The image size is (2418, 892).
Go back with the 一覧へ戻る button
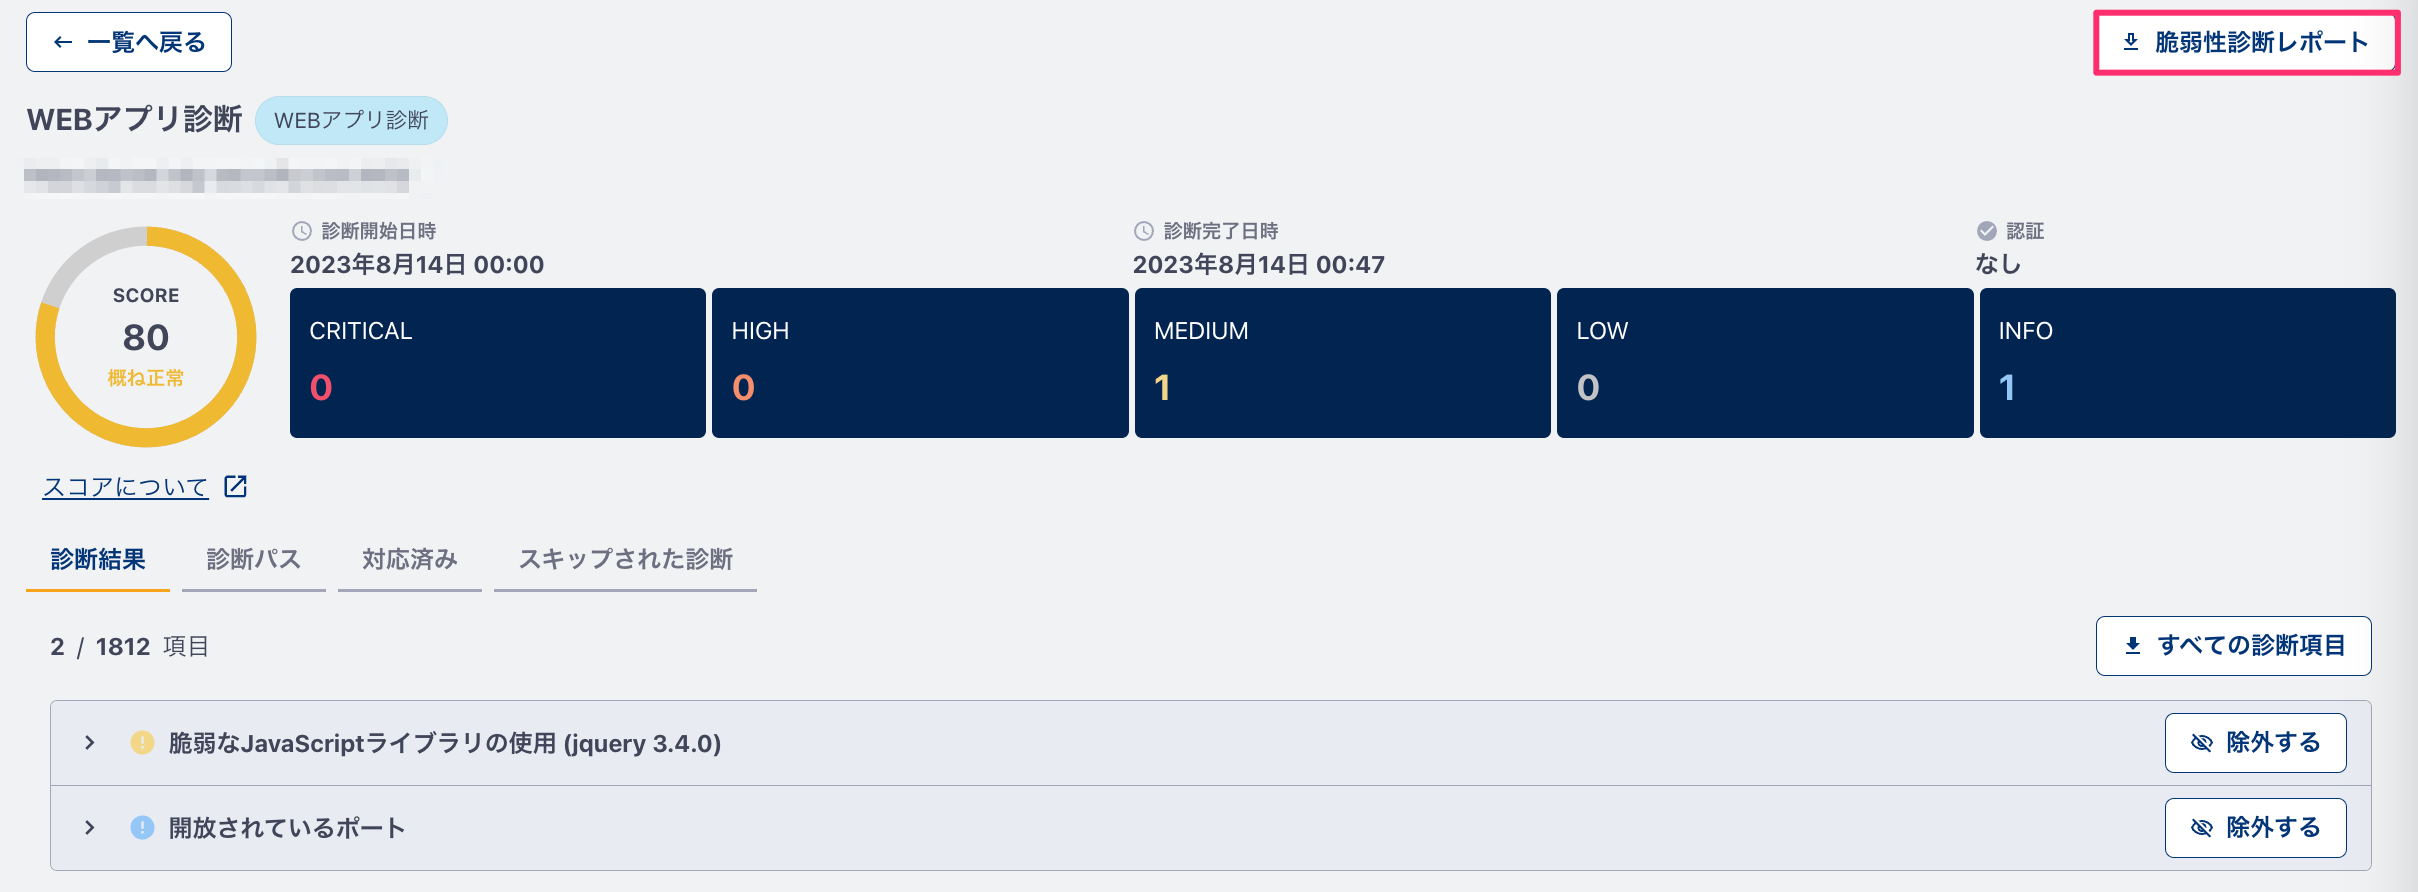(129, 42)
